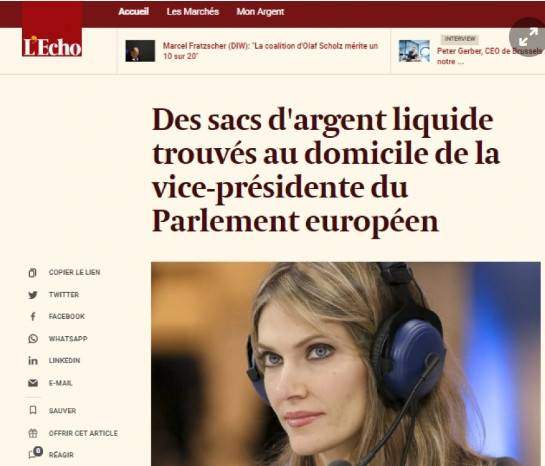Share through the WhatsApp icon
This screenshot has height=466, width=545.
(x=33, y=338)
